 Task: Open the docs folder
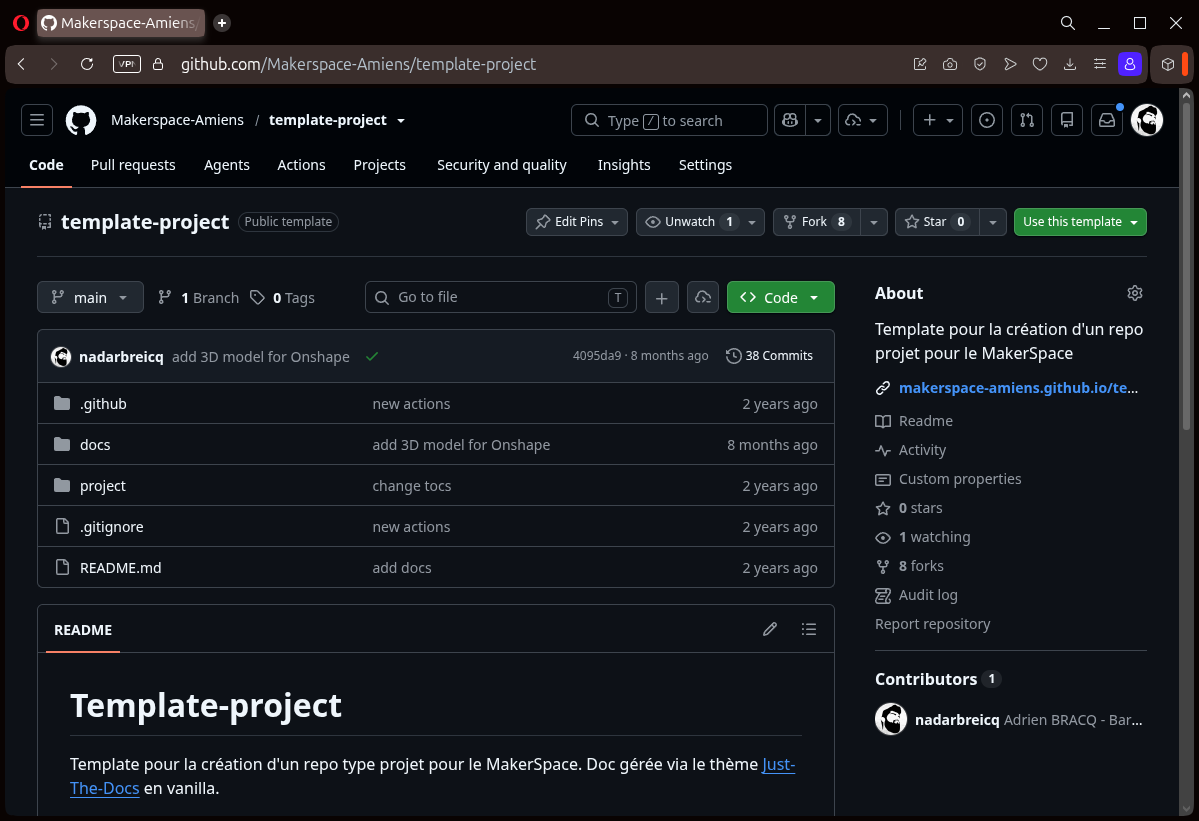[95, 445]
